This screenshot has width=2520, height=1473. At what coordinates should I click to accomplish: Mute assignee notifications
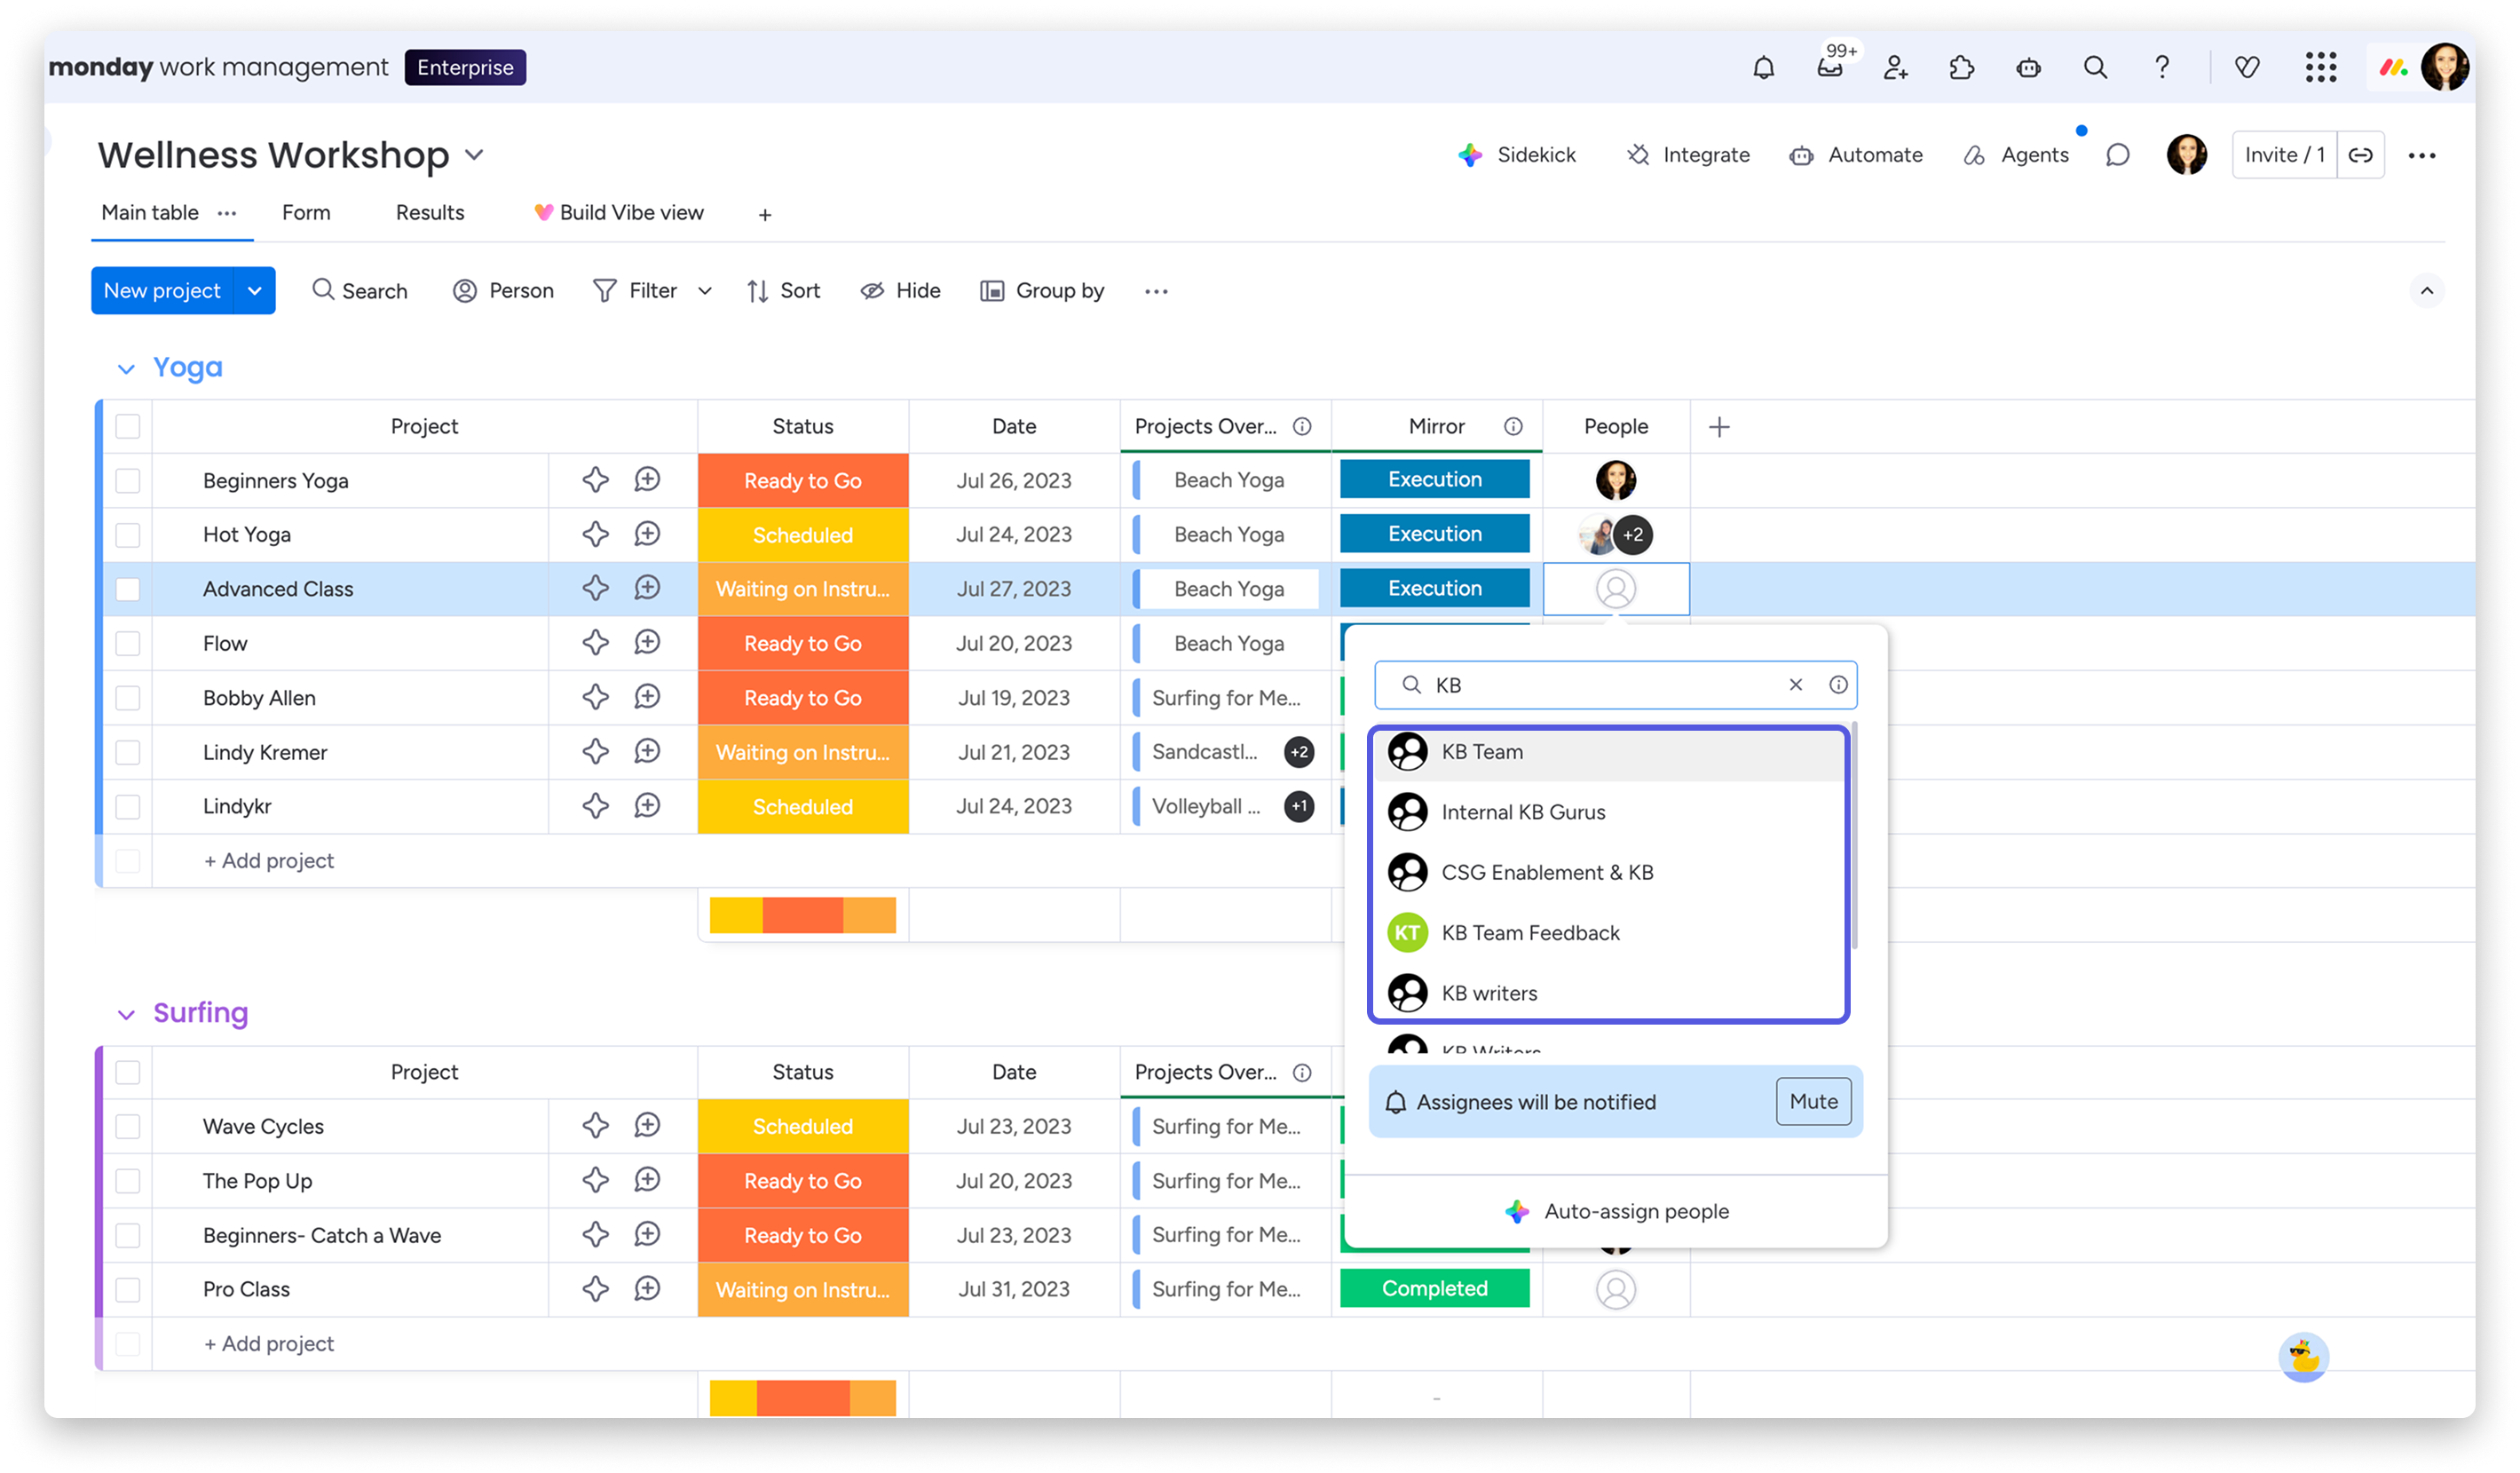pyautogui.click(x=1813, y=1101)
